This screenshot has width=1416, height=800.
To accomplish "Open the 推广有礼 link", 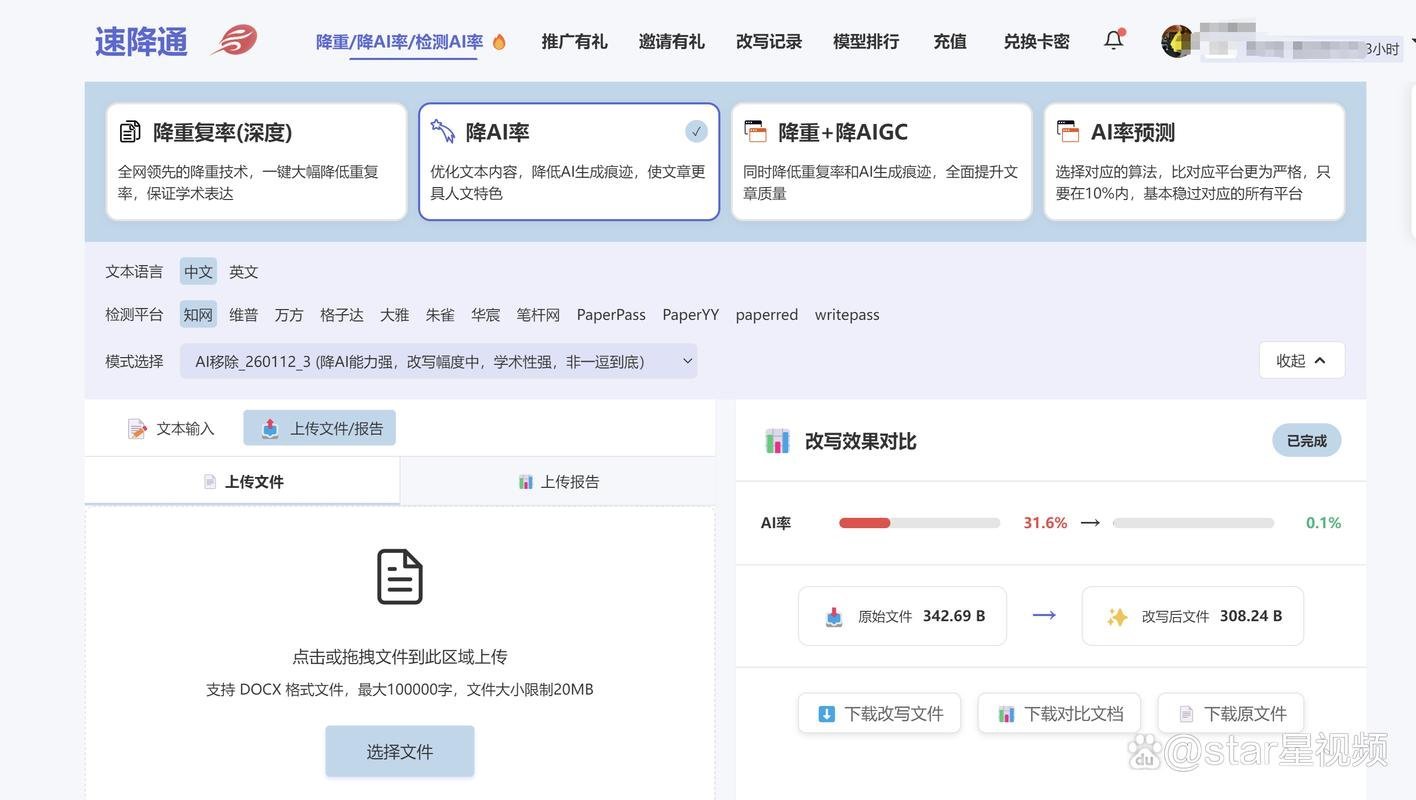I will 574,41.
